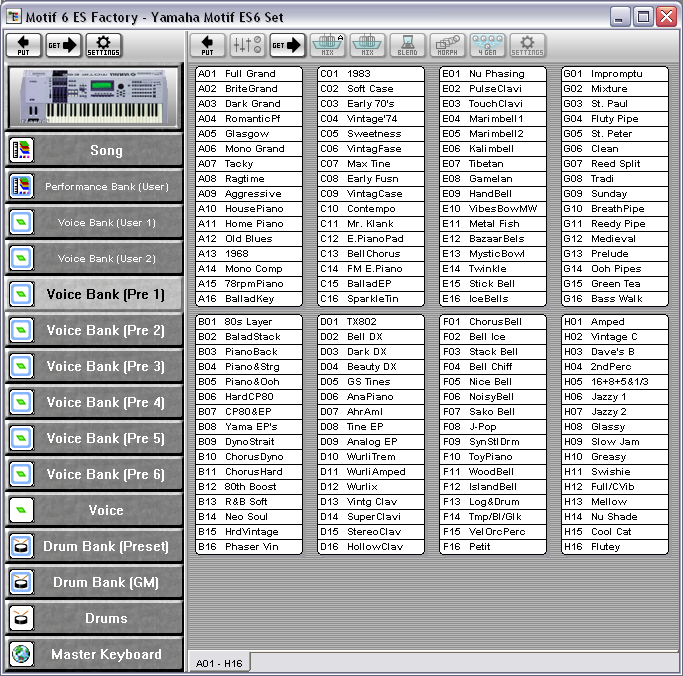This screenshot has height=676, width=683.
Task: Select voice D07 AhrAml
Action: click(x=371, y=412)
